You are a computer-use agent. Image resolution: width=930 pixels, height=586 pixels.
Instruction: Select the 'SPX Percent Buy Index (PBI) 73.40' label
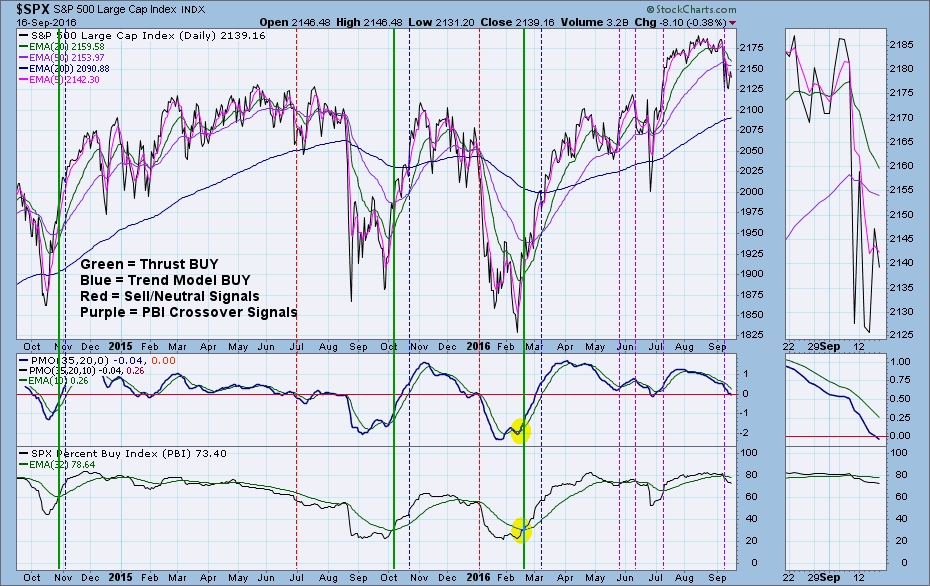pos(123,454)
